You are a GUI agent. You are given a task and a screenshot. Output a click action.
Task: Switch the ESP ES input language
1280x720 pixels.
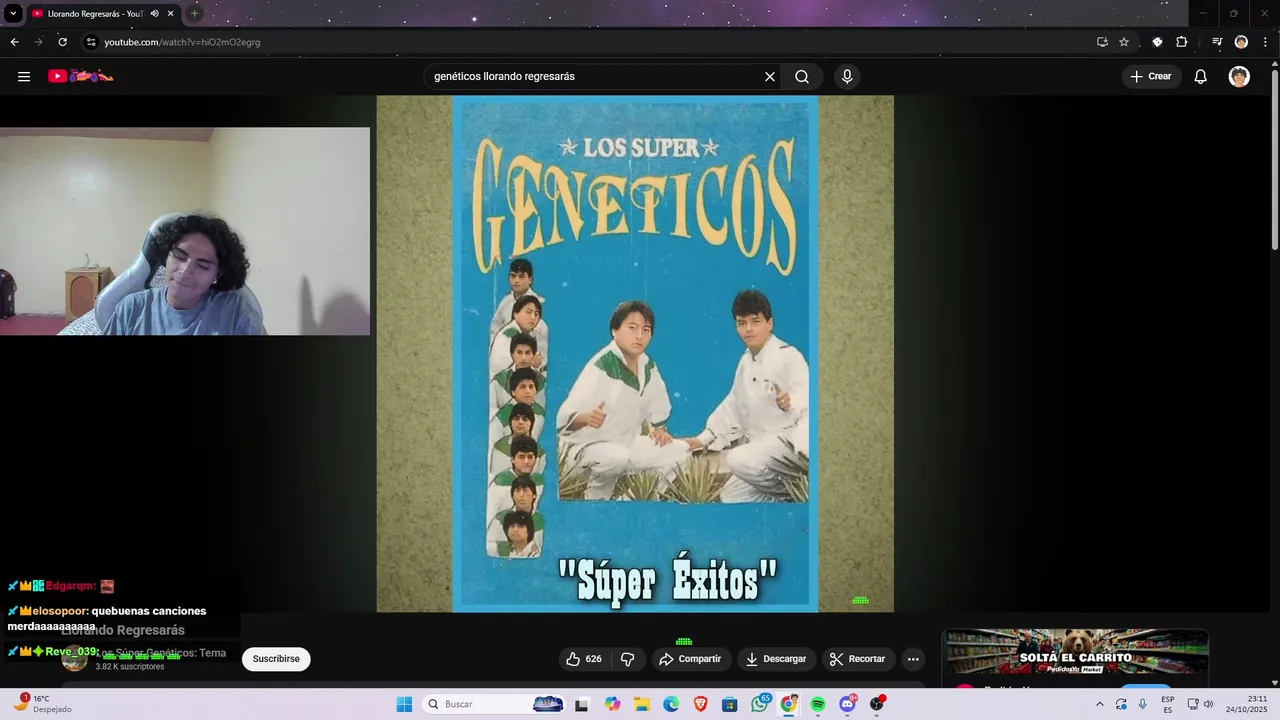coord(1168,704)
